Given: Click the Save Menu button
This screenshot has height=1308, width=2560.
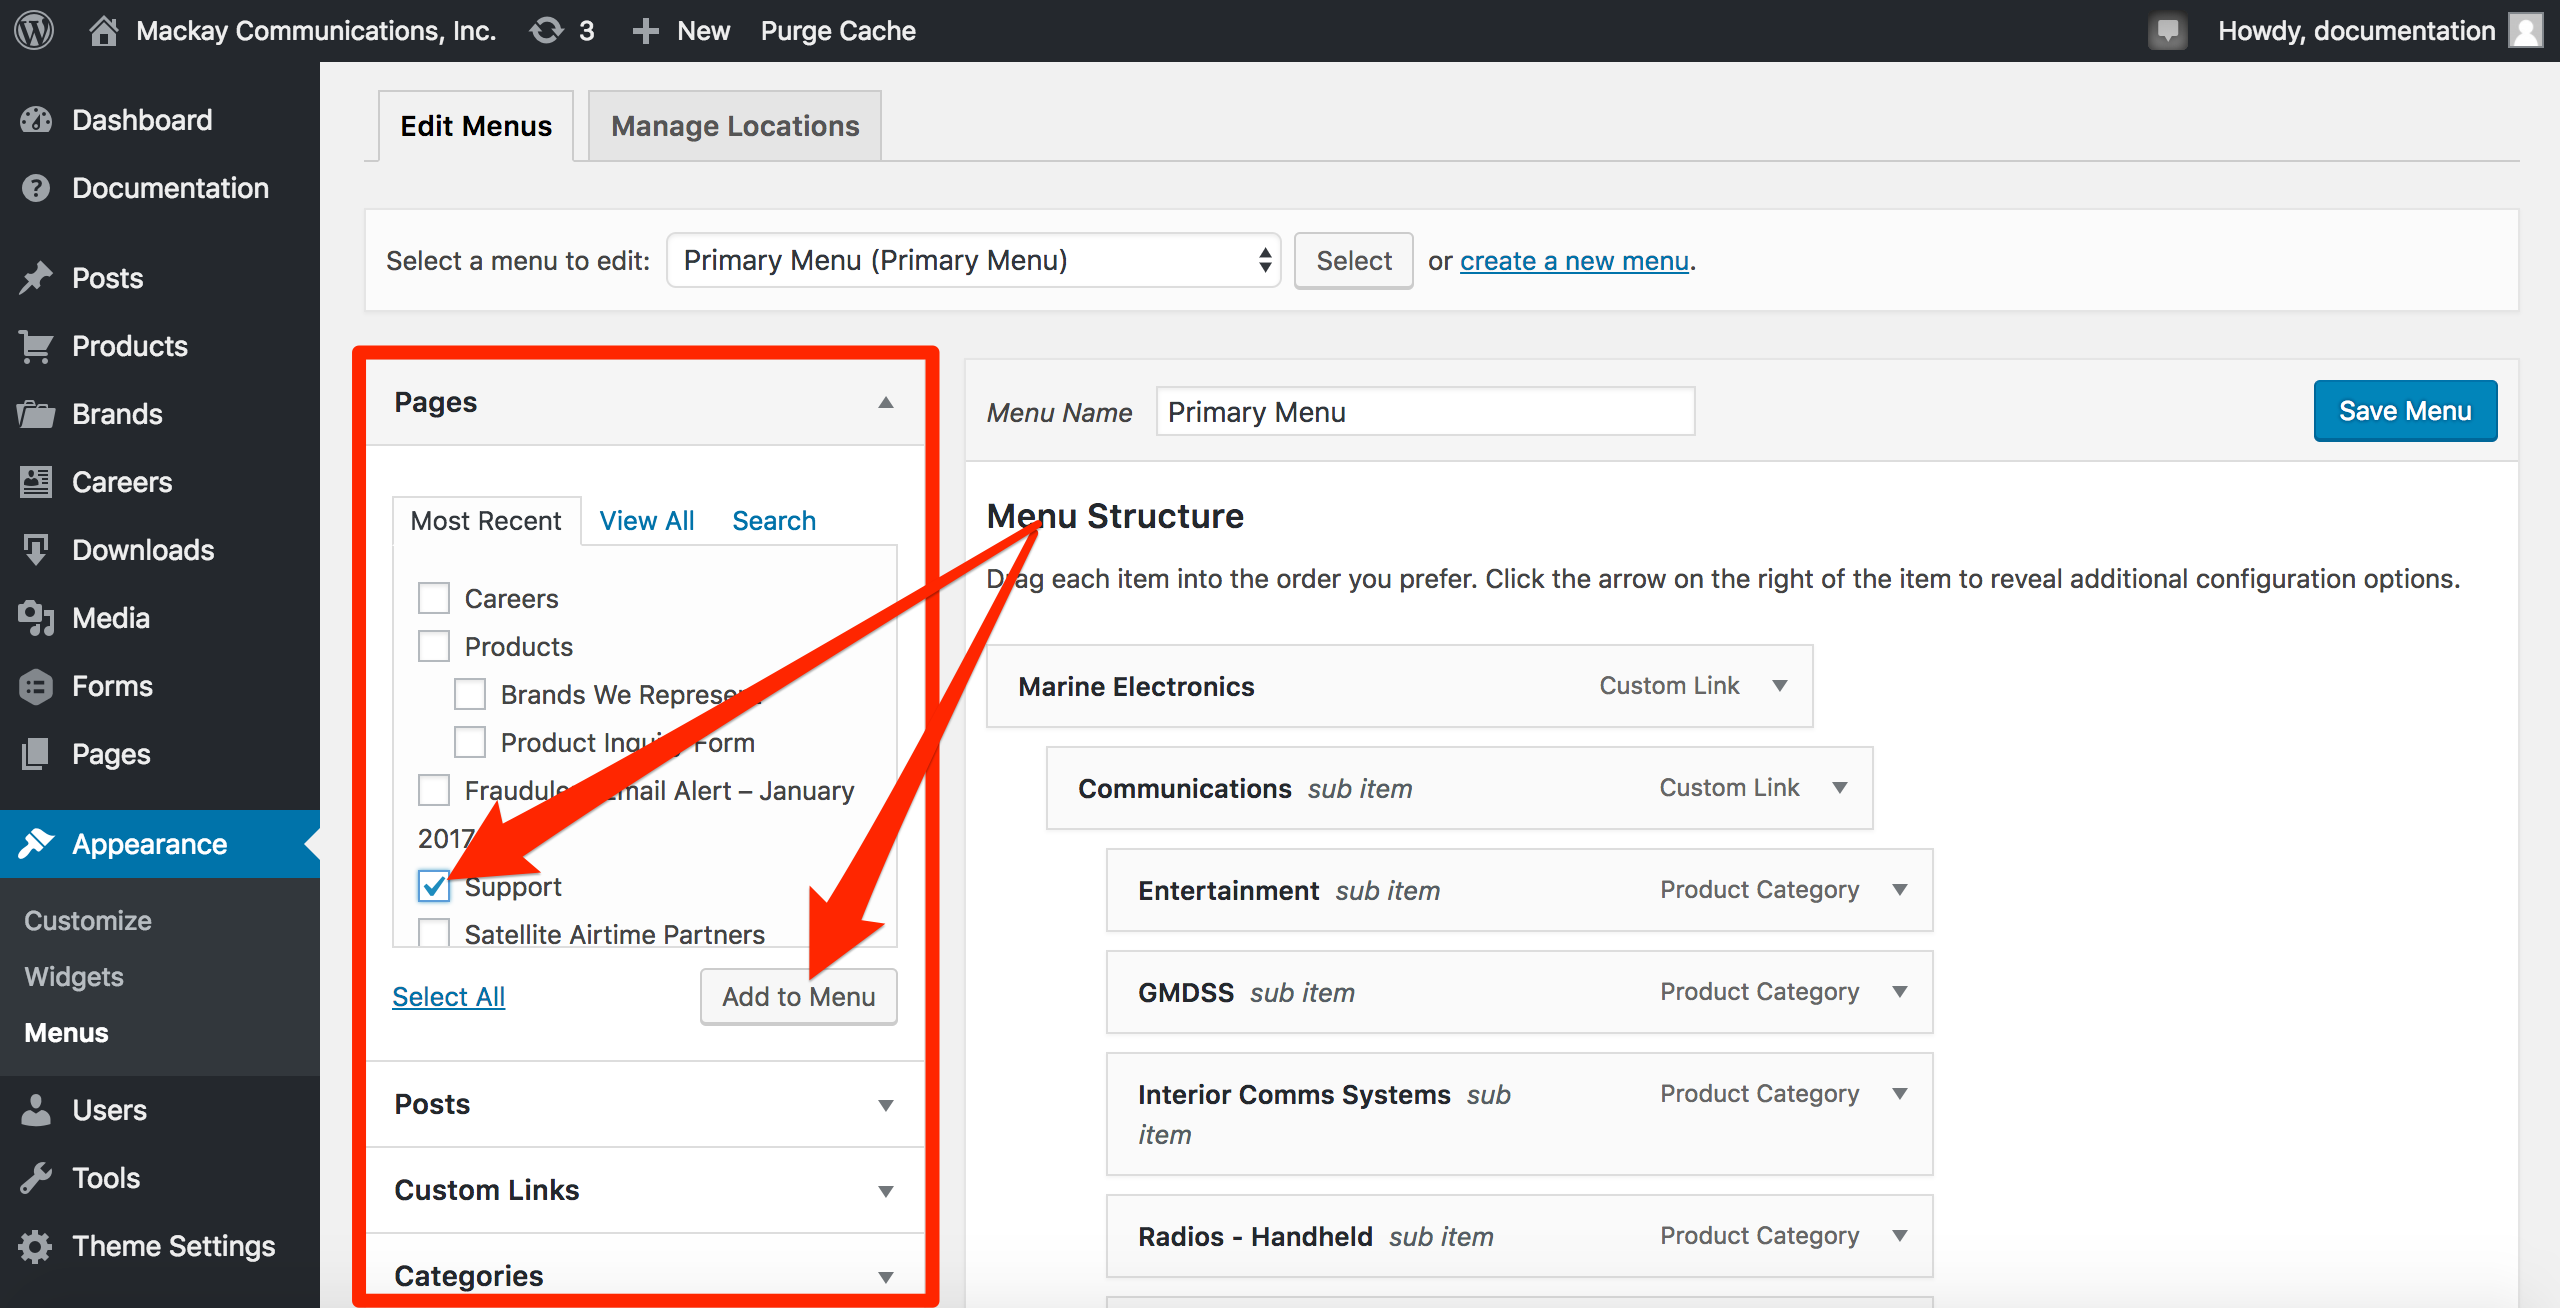Looking at the screenshot, I should click(2405, 411).
